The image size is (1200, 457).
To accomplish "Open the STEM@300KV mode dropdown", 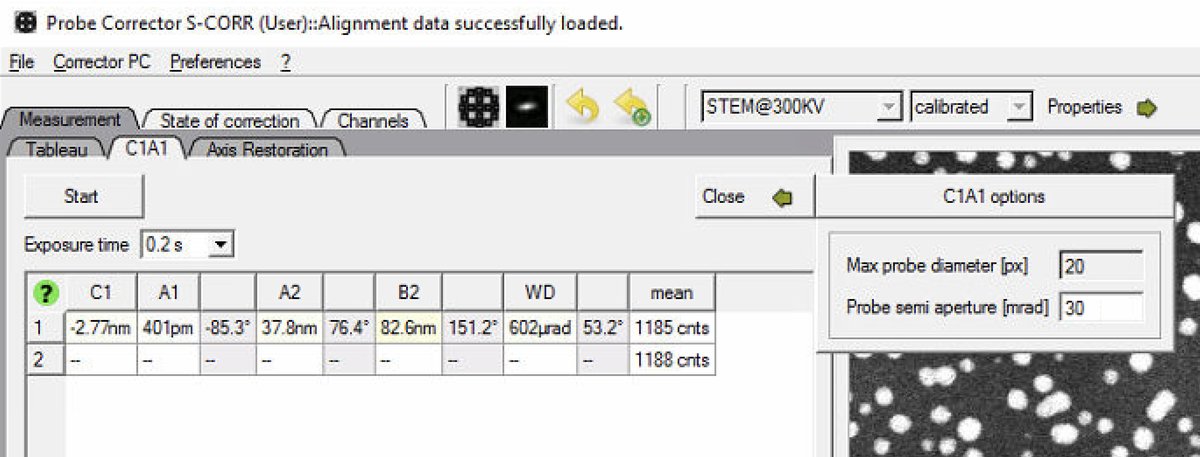I will pos(887,107).
